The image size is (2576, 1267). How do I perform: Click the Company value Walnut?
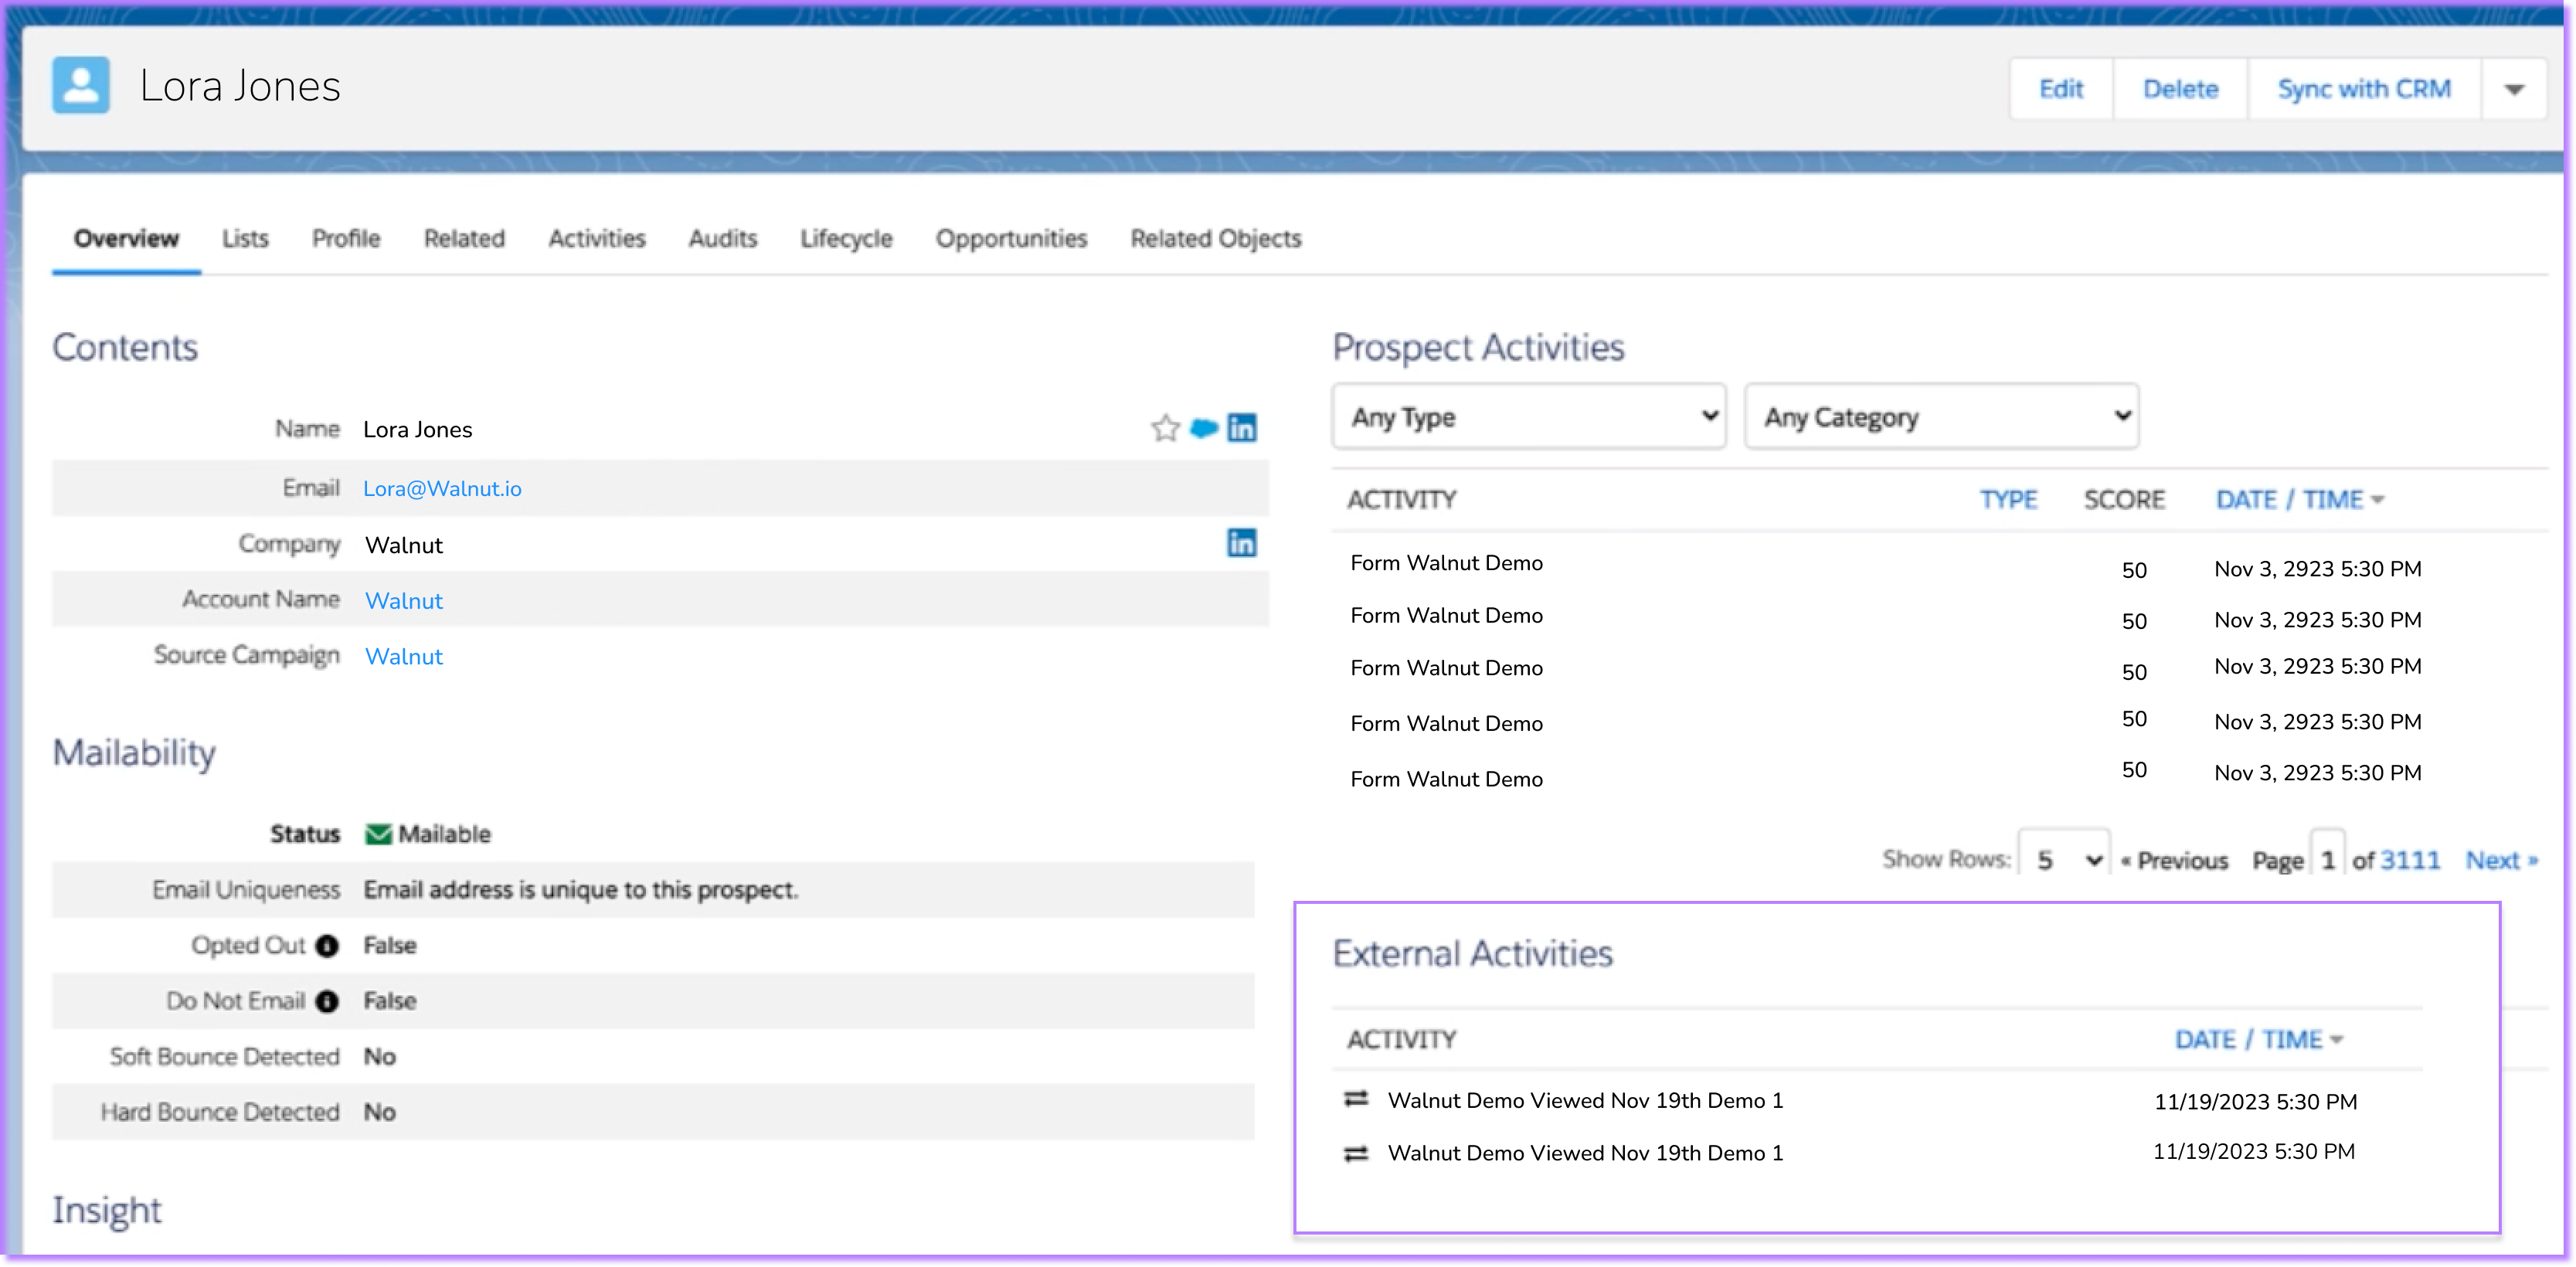click(x=404, y=545)
